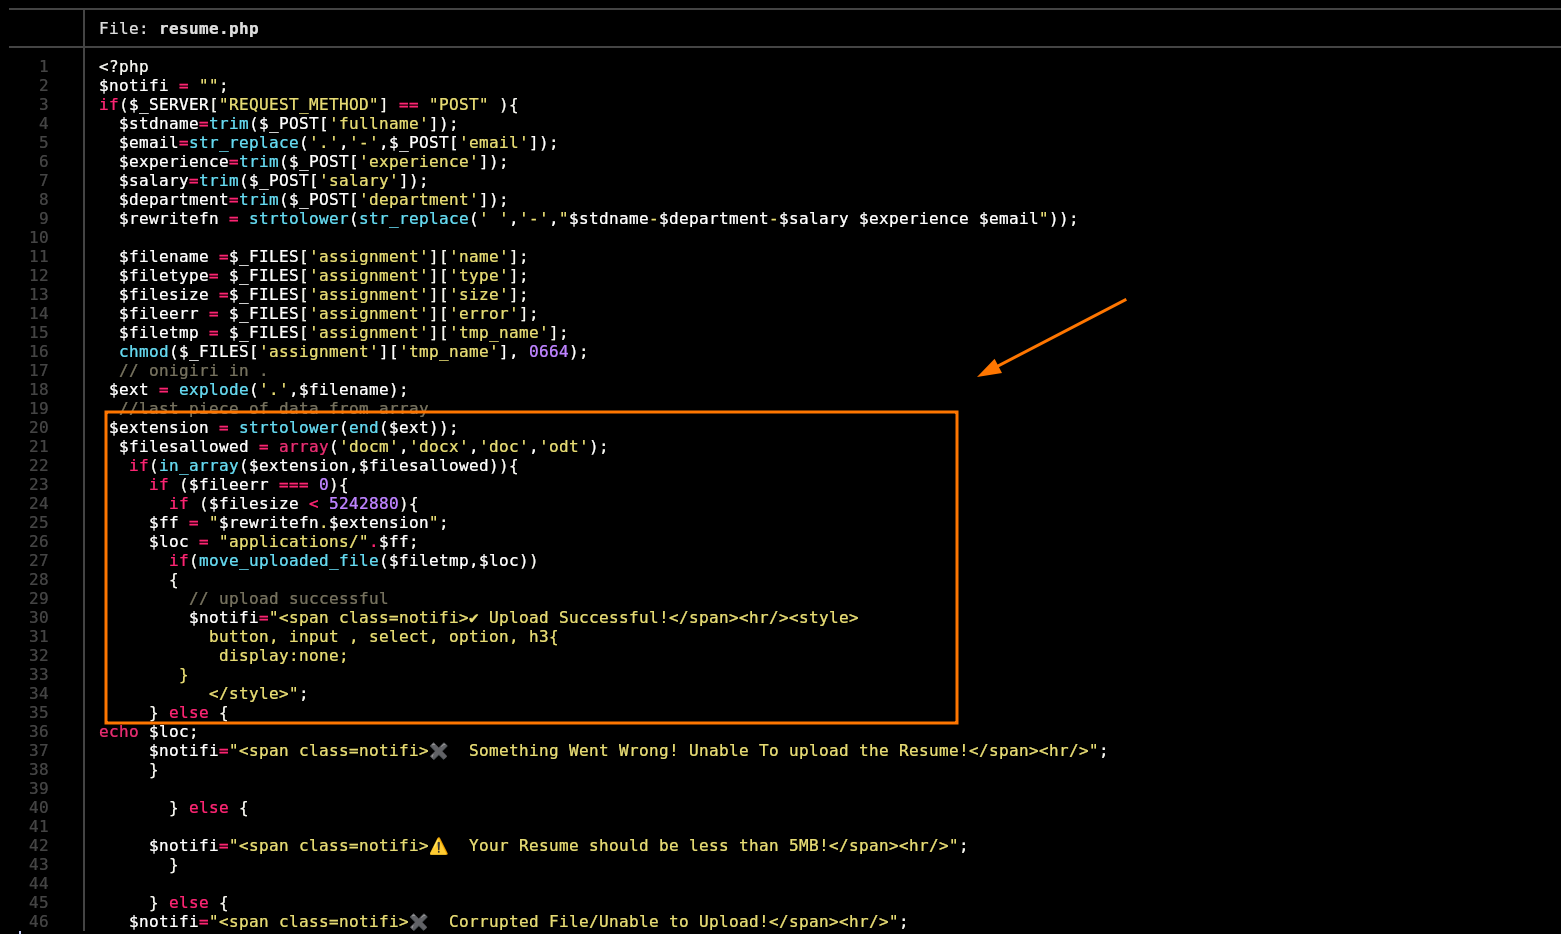Click the $rewritefn variable on line 9
Screen dimensions: 1561x934
pos(169,219)
